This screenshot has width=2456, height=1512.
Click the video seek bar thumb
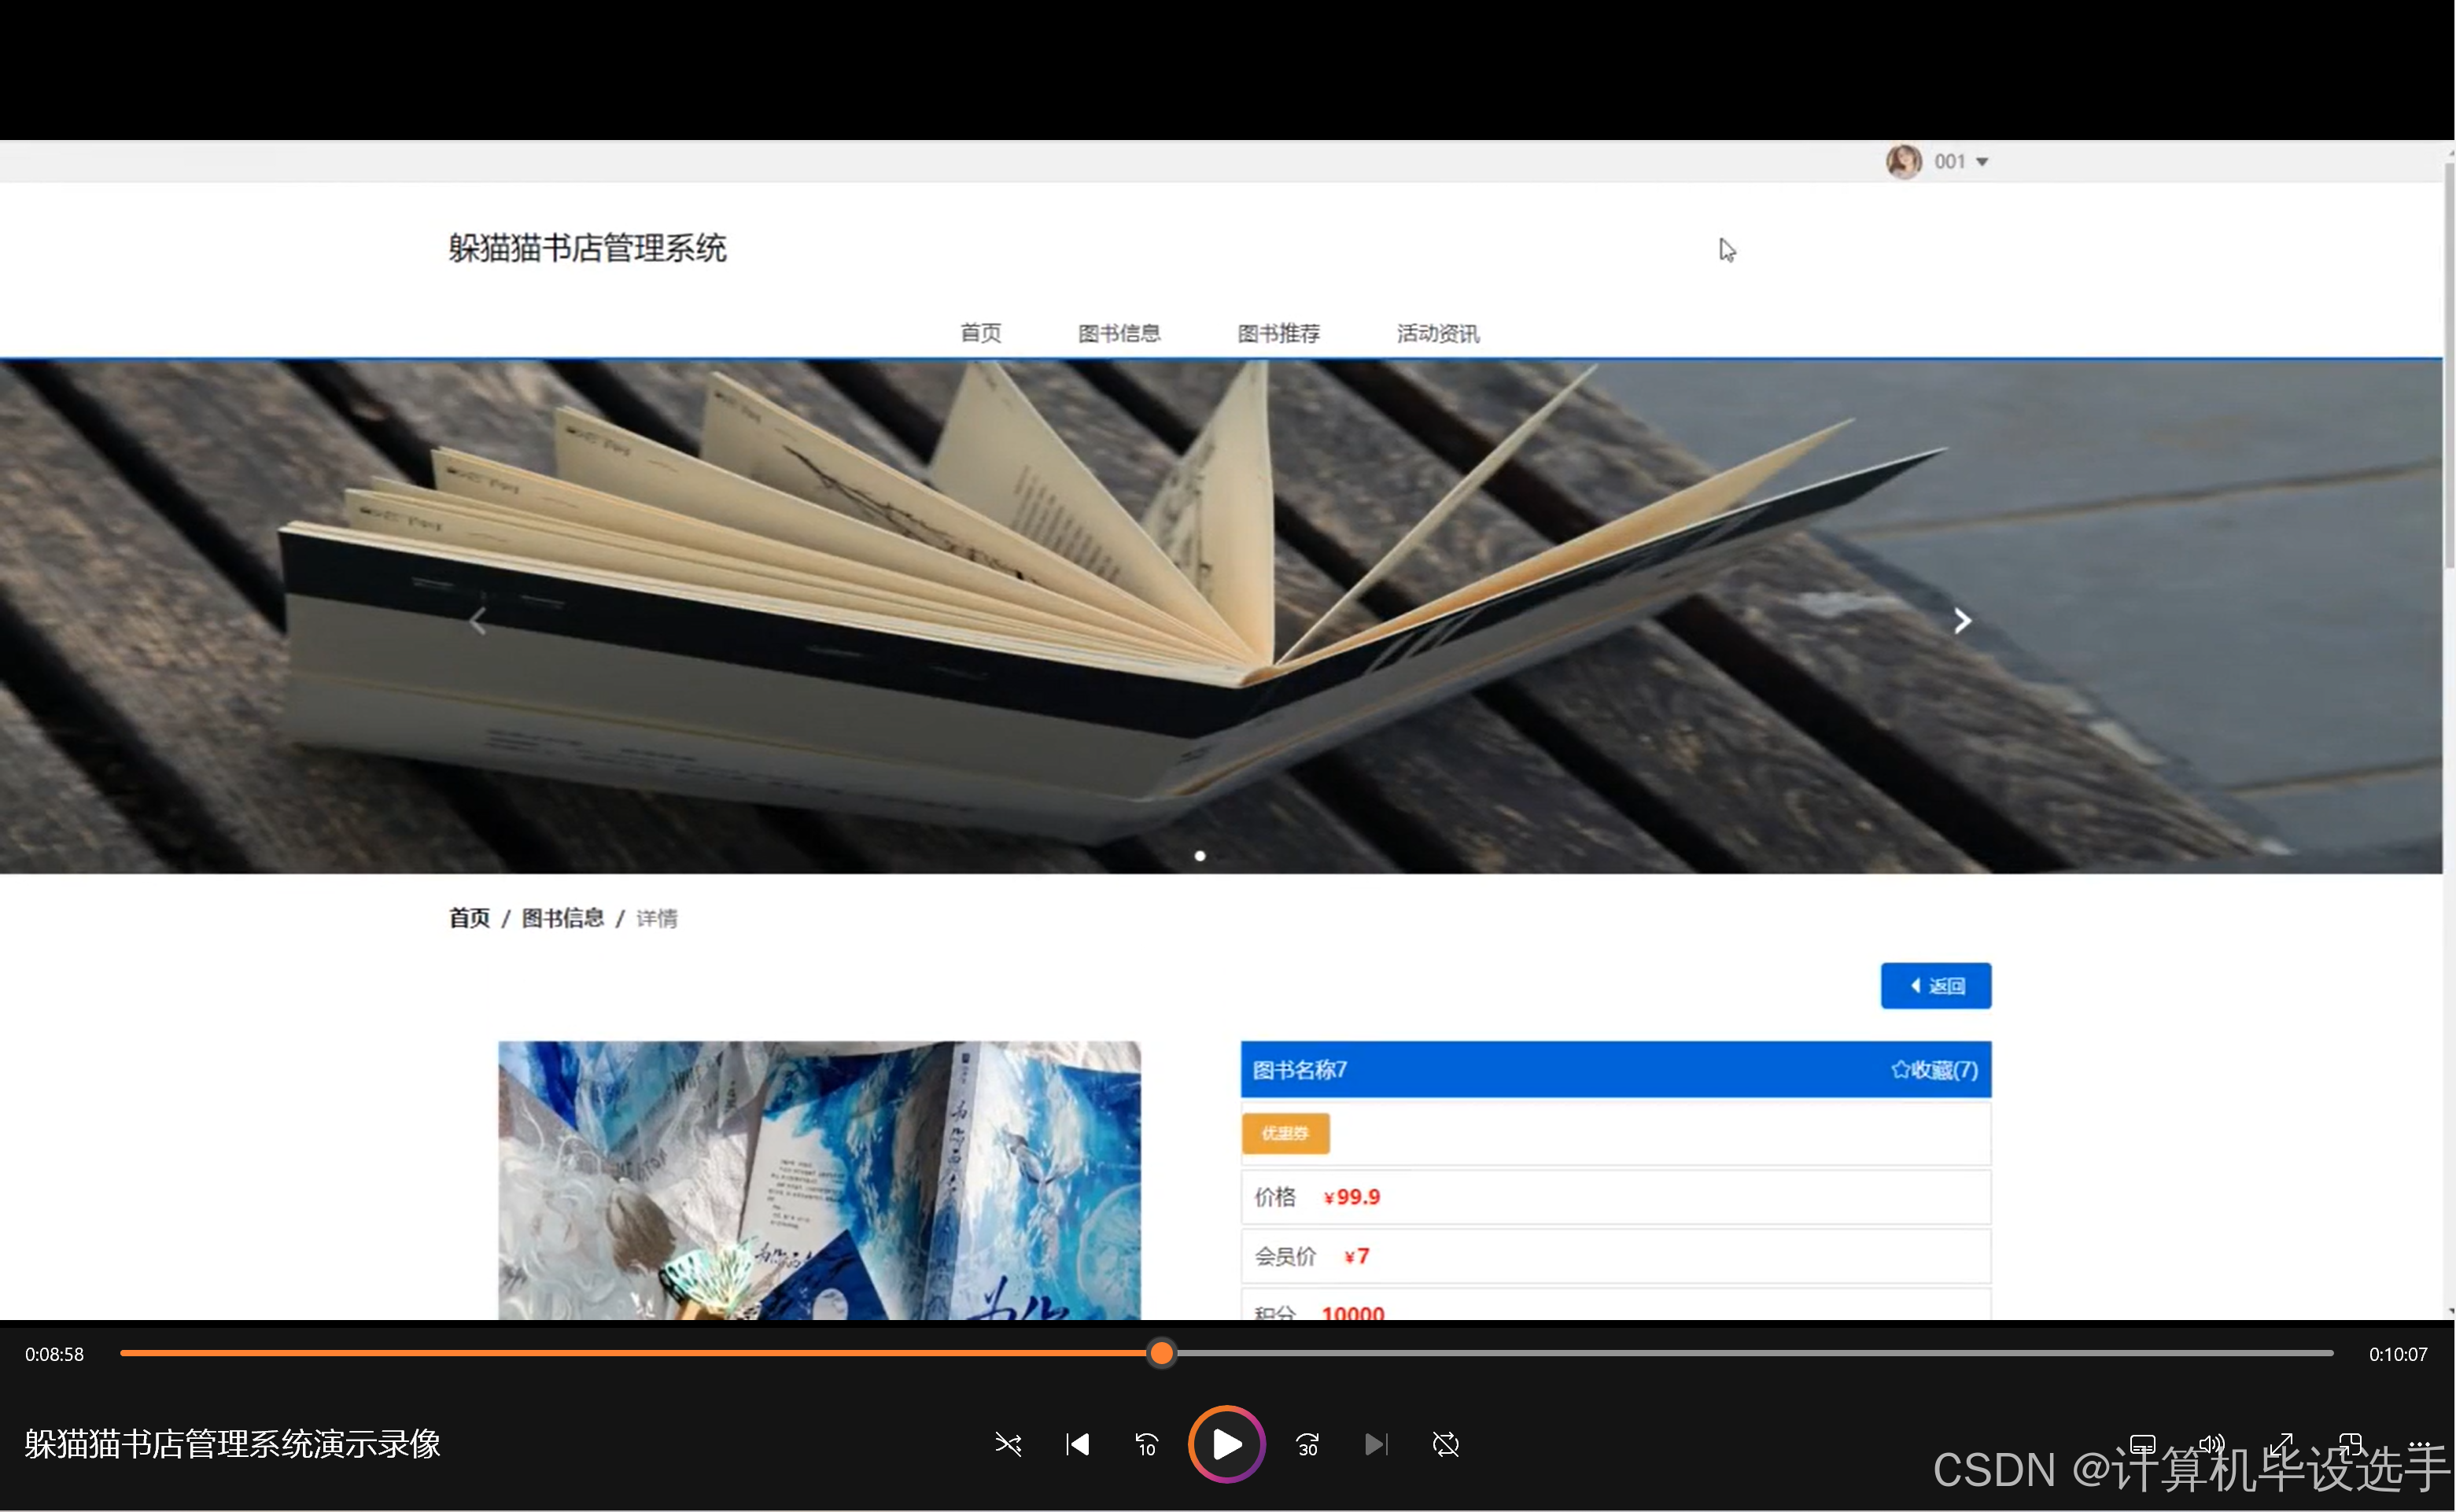(1161, 1353)
